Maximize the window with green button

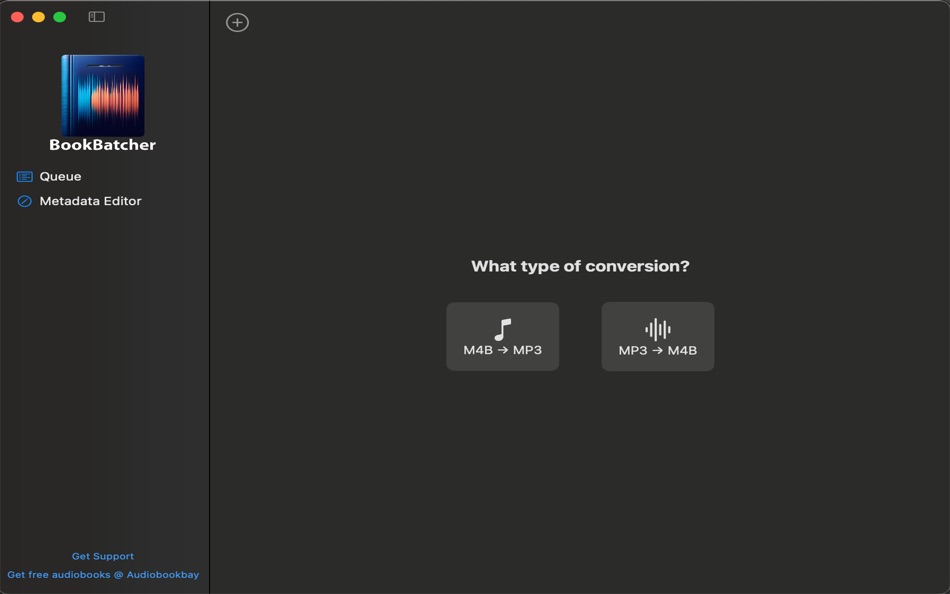click(x=59, y=17)
